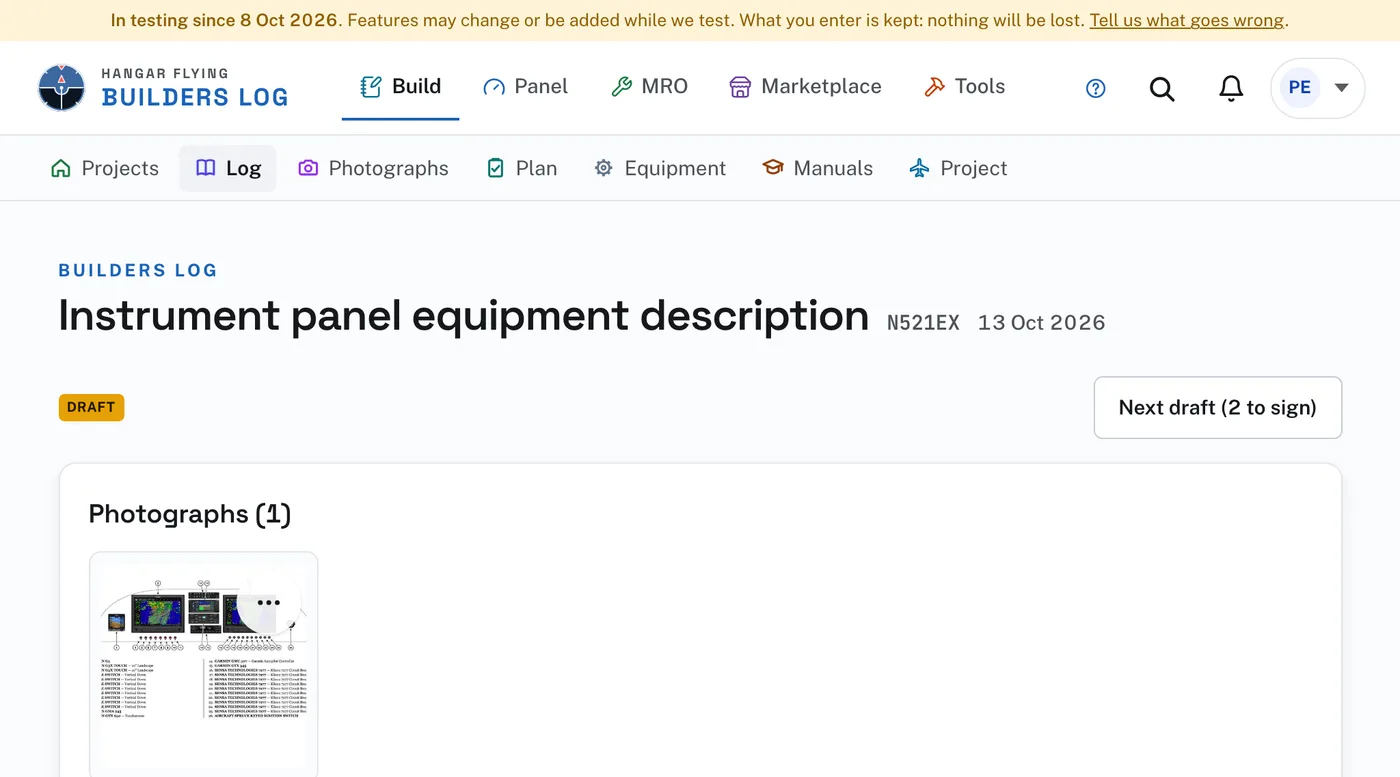This screenshot has width=1400, height=777.
Task: Open the Plan sub-navigation item
Action: [522, 168]
